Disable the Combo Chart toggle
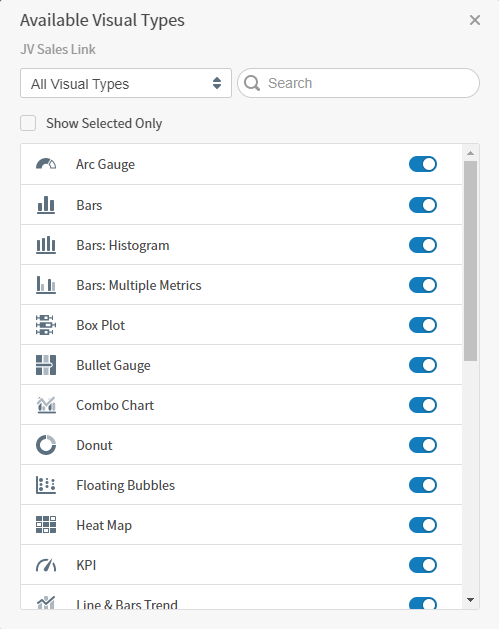Viewport: 499px width, 629px height. click(x=423, y=405)
